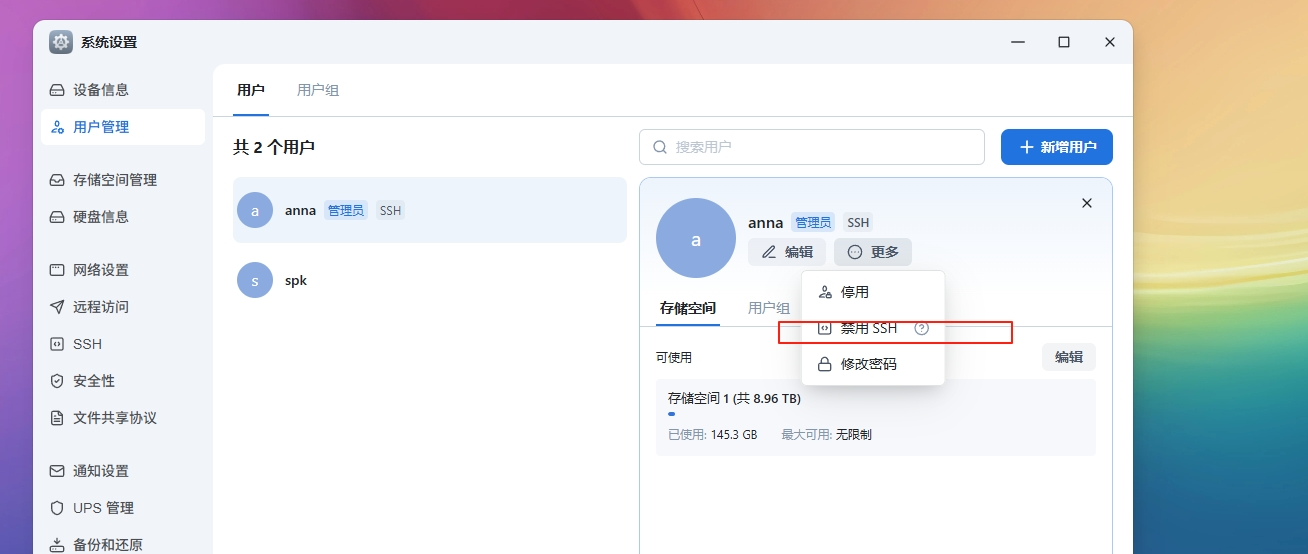The width and height of the screenshot is (1308, 554).
Task: Open Disk Info (硬盘信息) page
Action: 123,217
